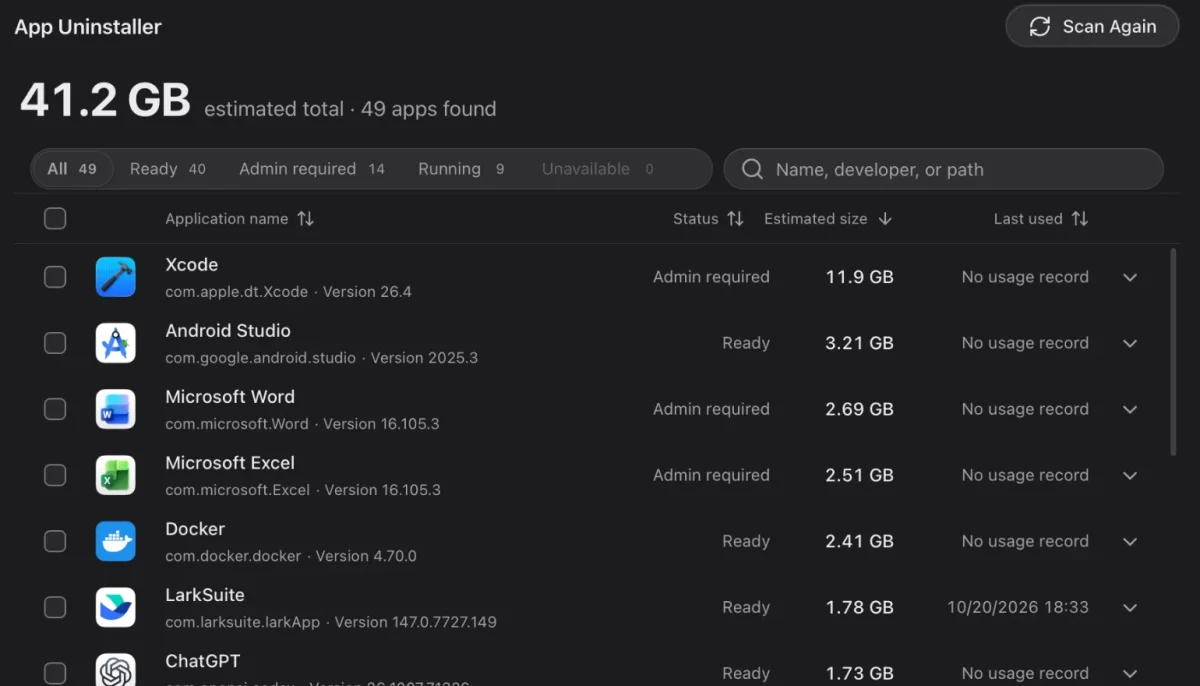Click the Android Studio app icon

pos(116,343)
